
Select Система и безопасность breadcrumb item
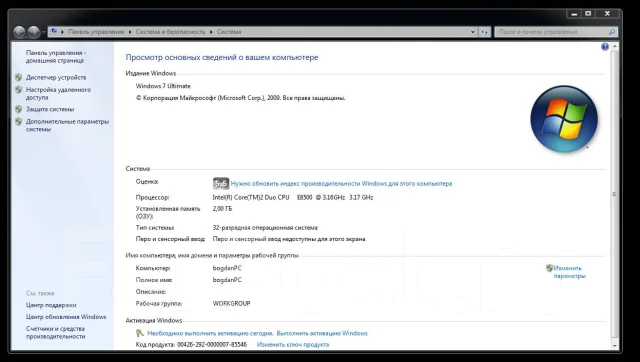coord(170,32)
